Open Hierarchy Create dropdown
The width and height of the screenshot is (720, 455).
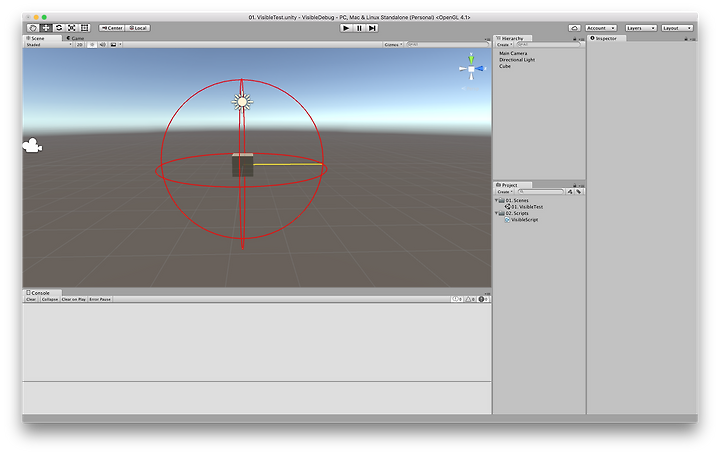[504, 45]
